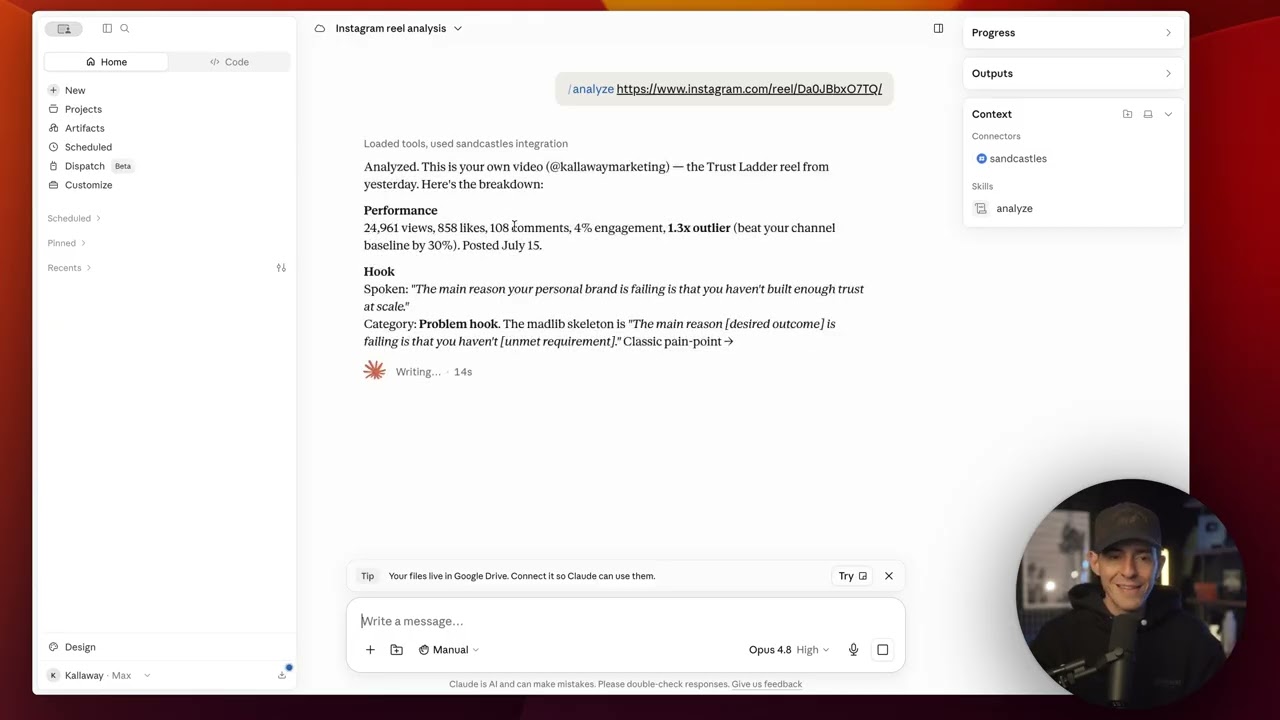This screenshot has width=1280, height=720.
Task: Click the 1.3x outlier bold text
Action: tap(699, 228)
